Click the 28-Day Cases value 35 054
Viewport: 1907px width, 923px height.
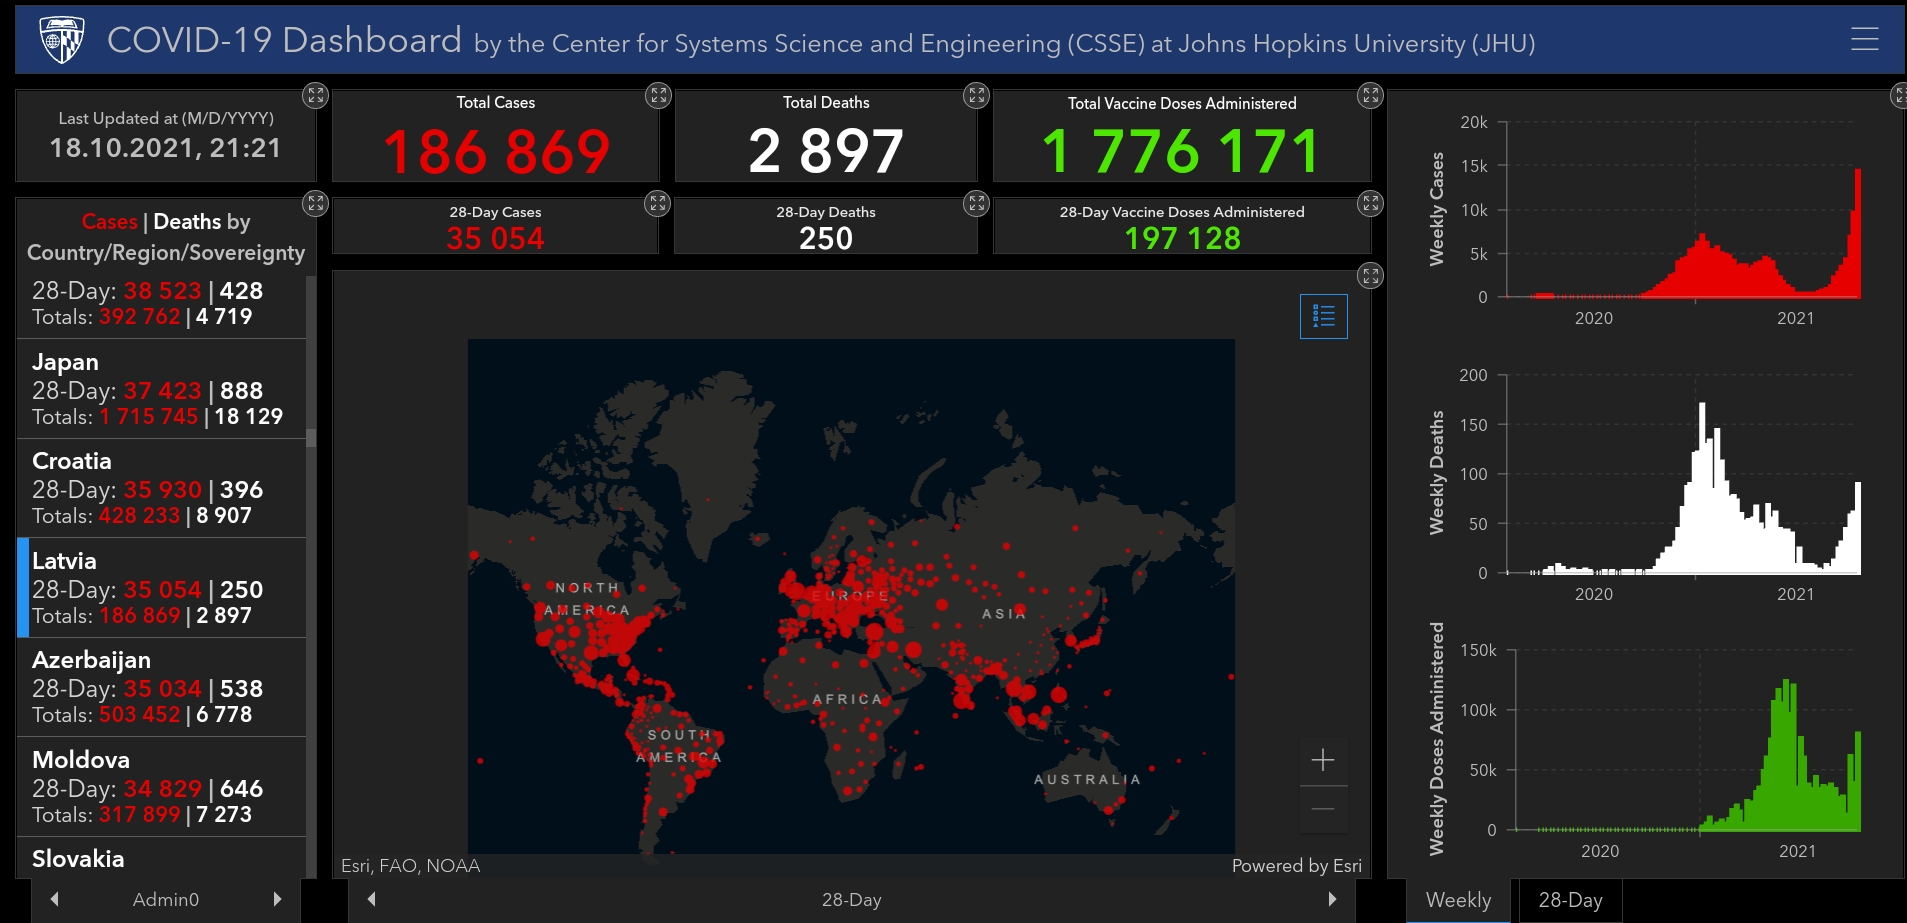pos(495,238)
